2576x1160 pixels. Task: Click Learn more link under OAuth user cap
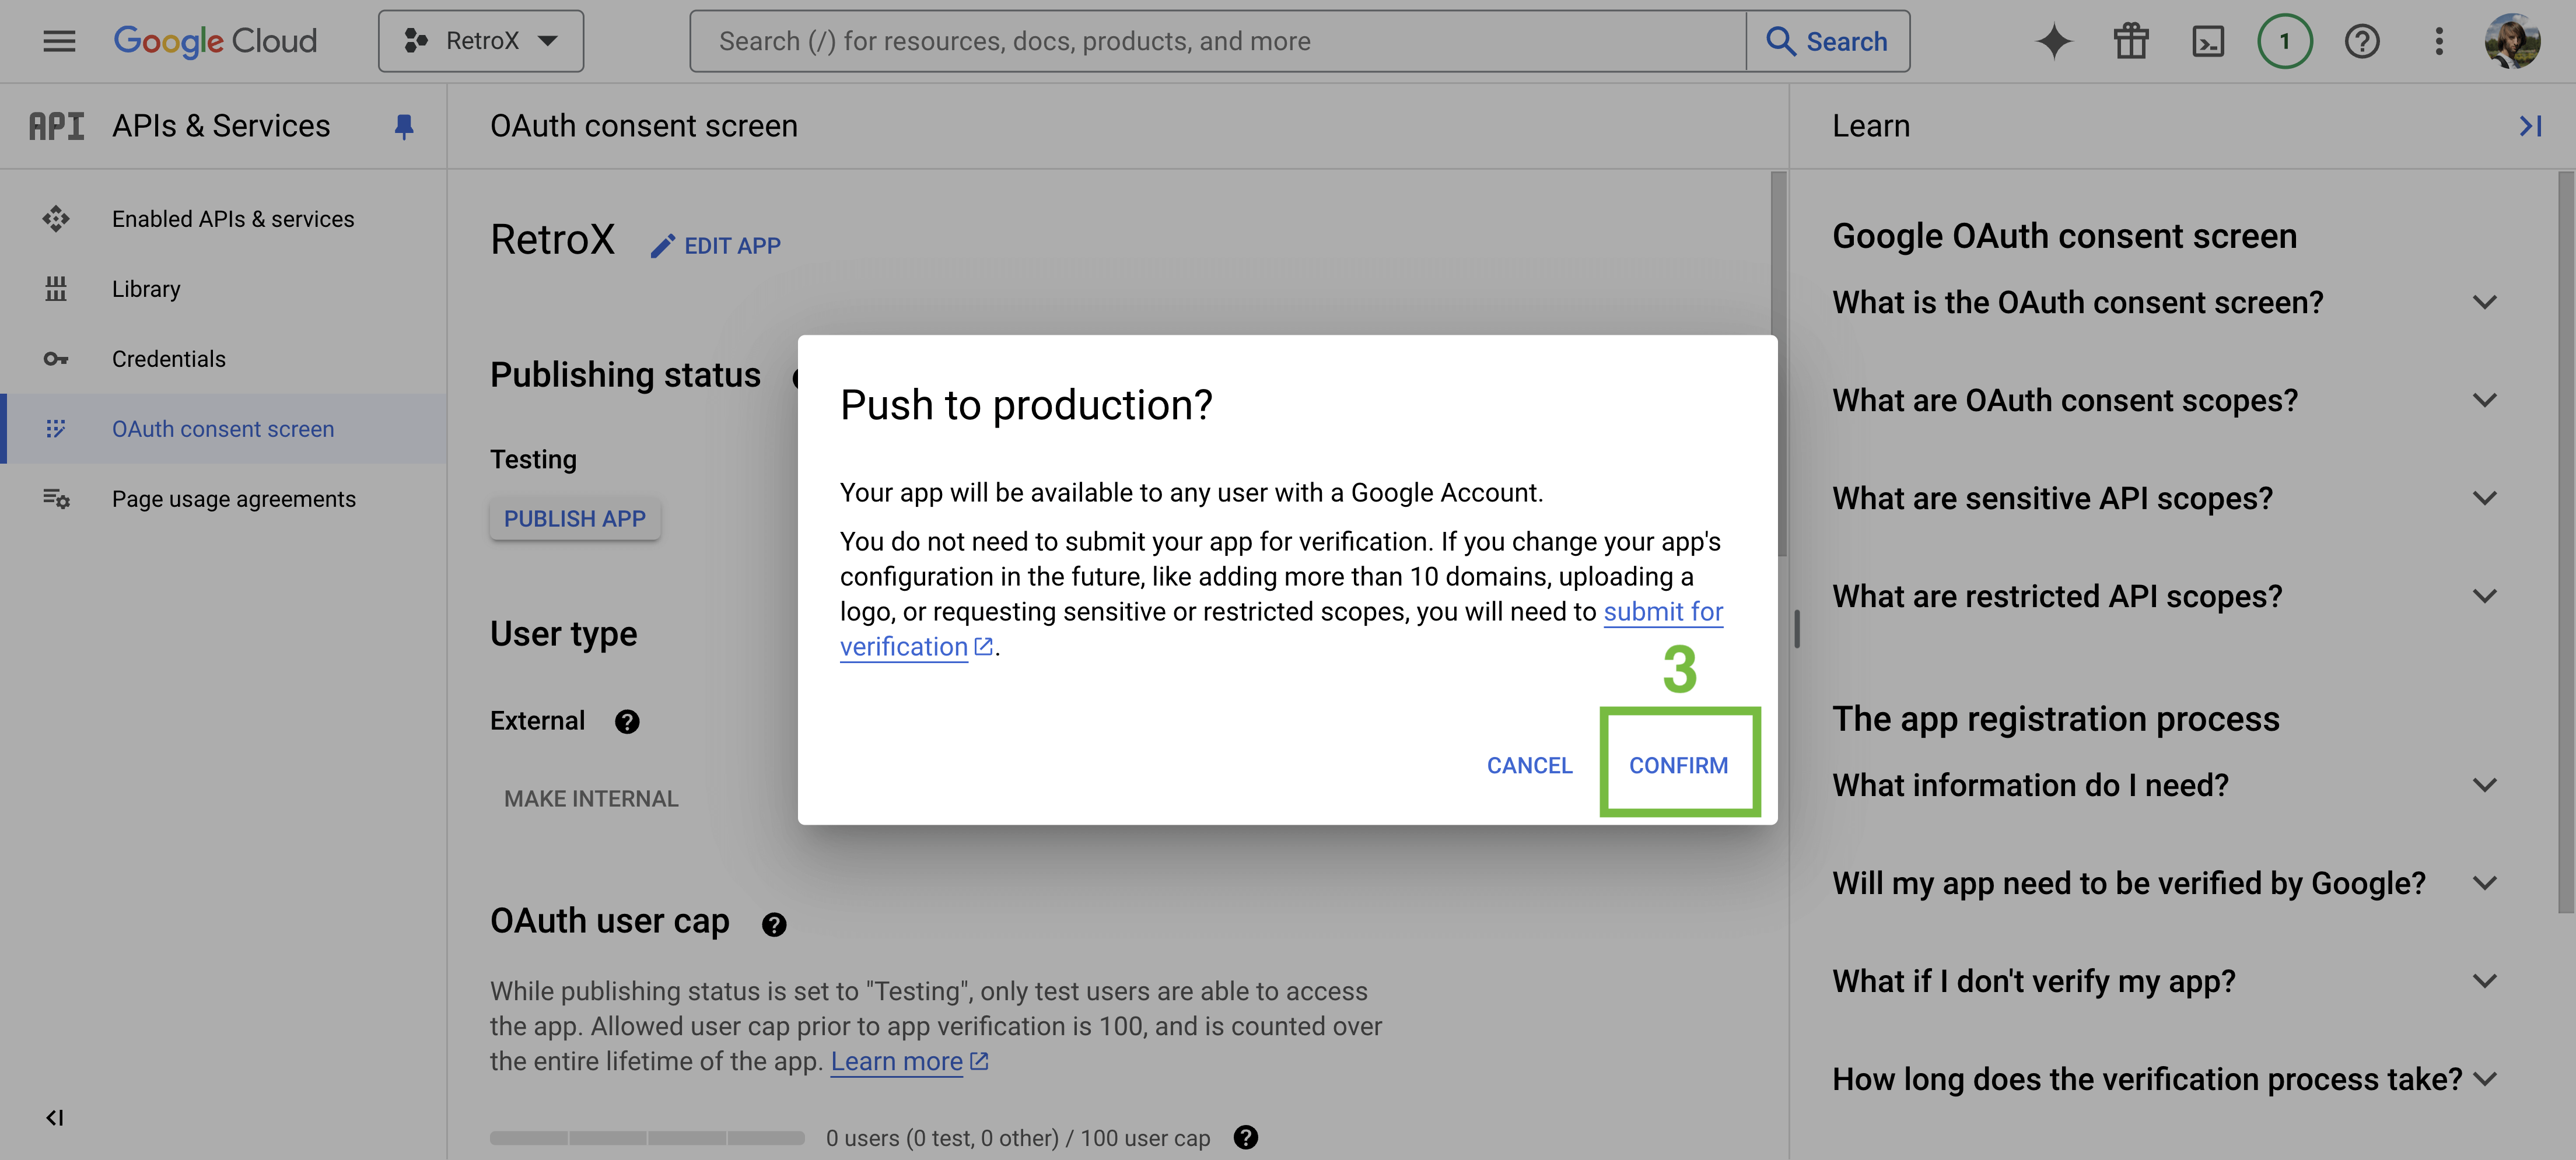[909, 1062]
